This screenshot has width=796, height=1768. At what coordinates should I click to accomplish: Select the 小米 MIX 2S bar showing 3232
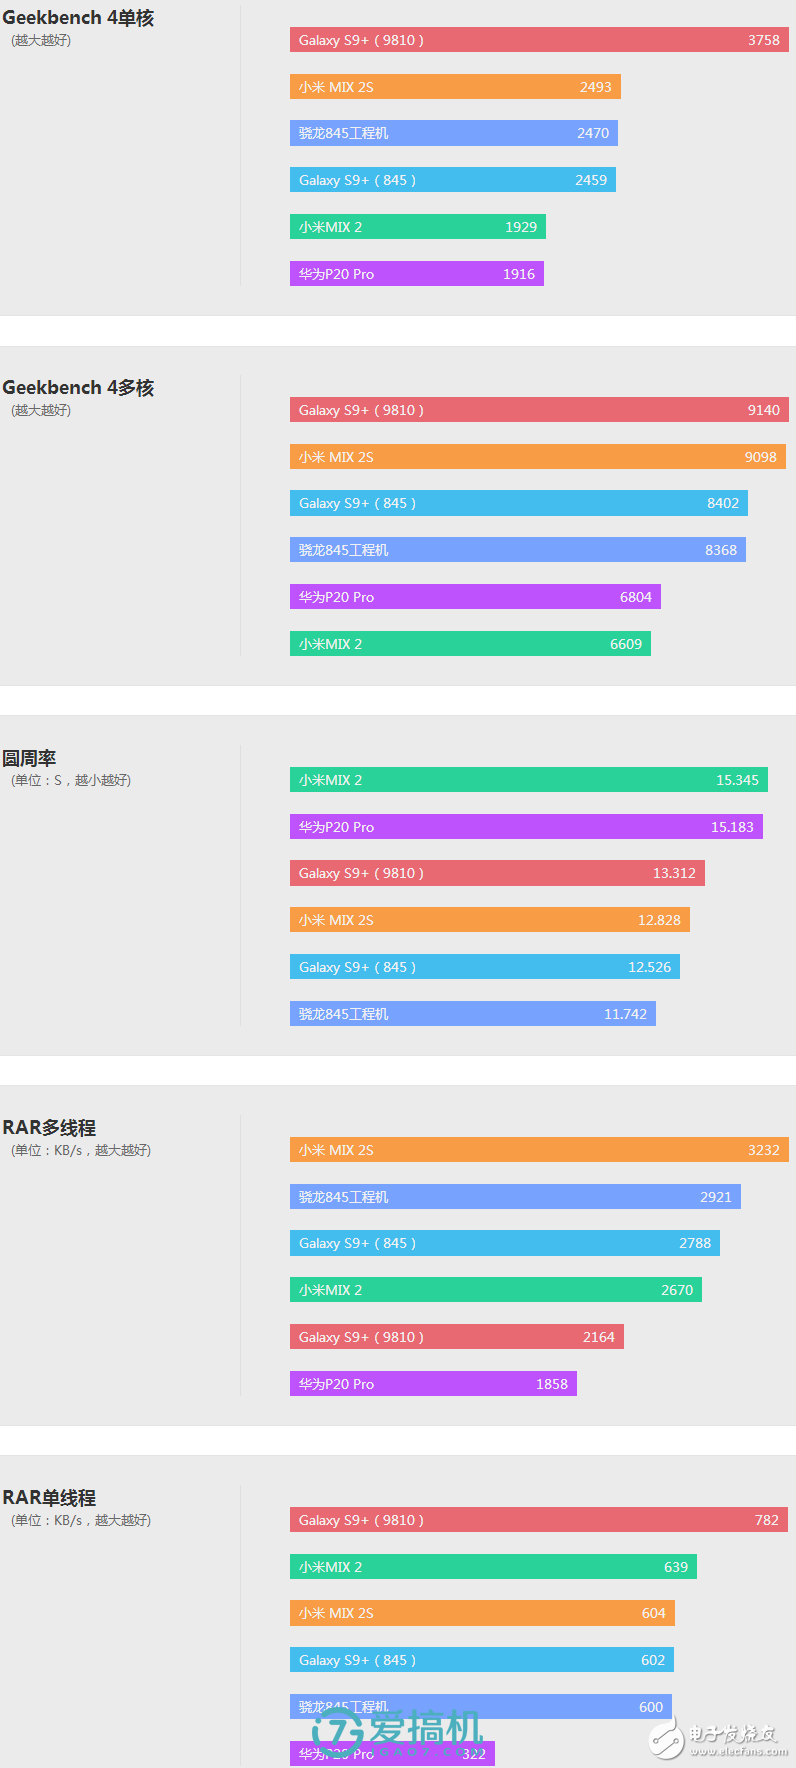pos(539,1150)
